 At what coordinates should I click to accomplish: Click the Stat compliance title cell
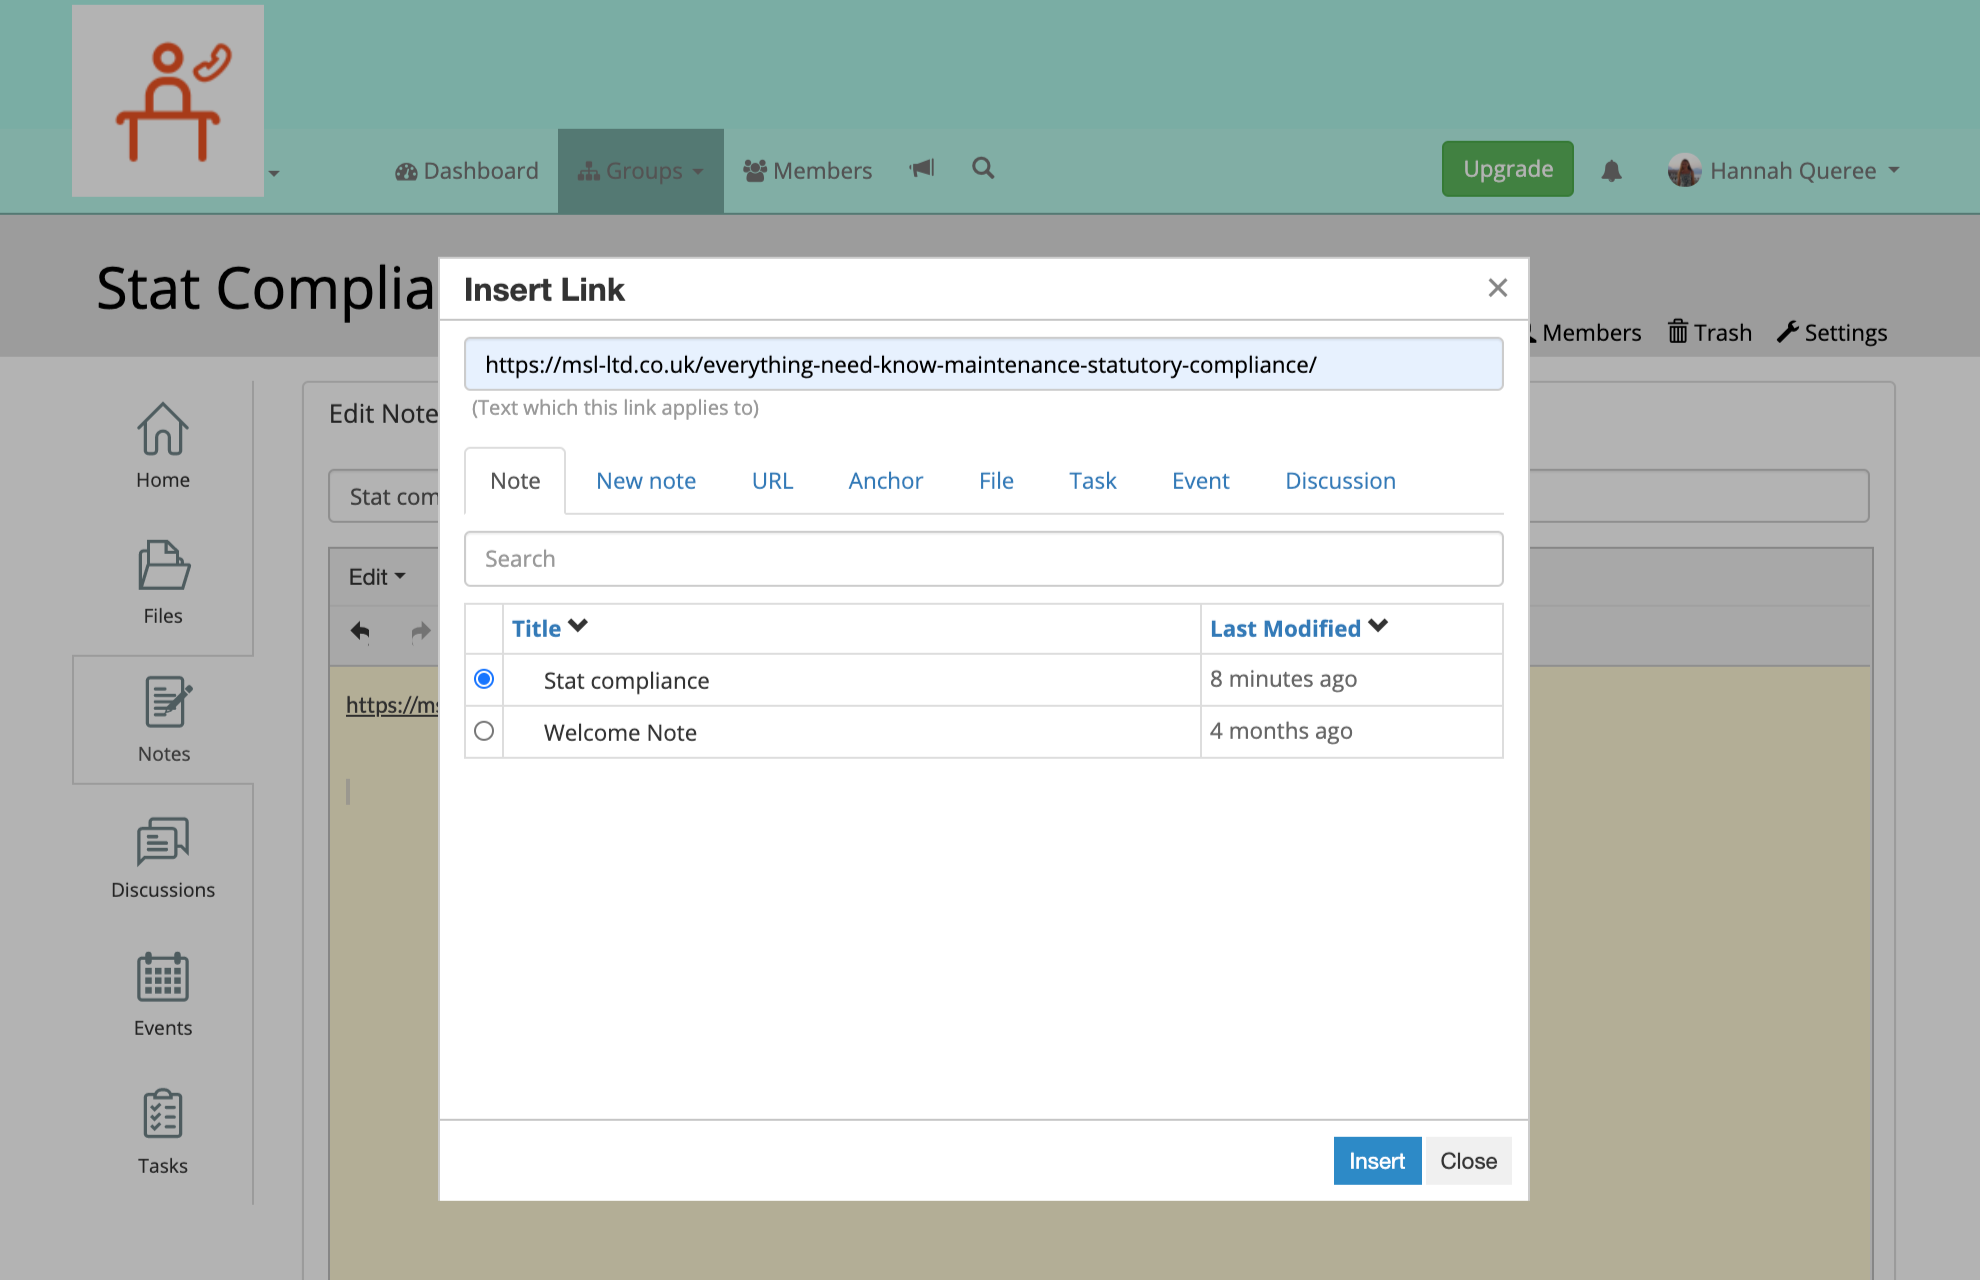point(851,680)
